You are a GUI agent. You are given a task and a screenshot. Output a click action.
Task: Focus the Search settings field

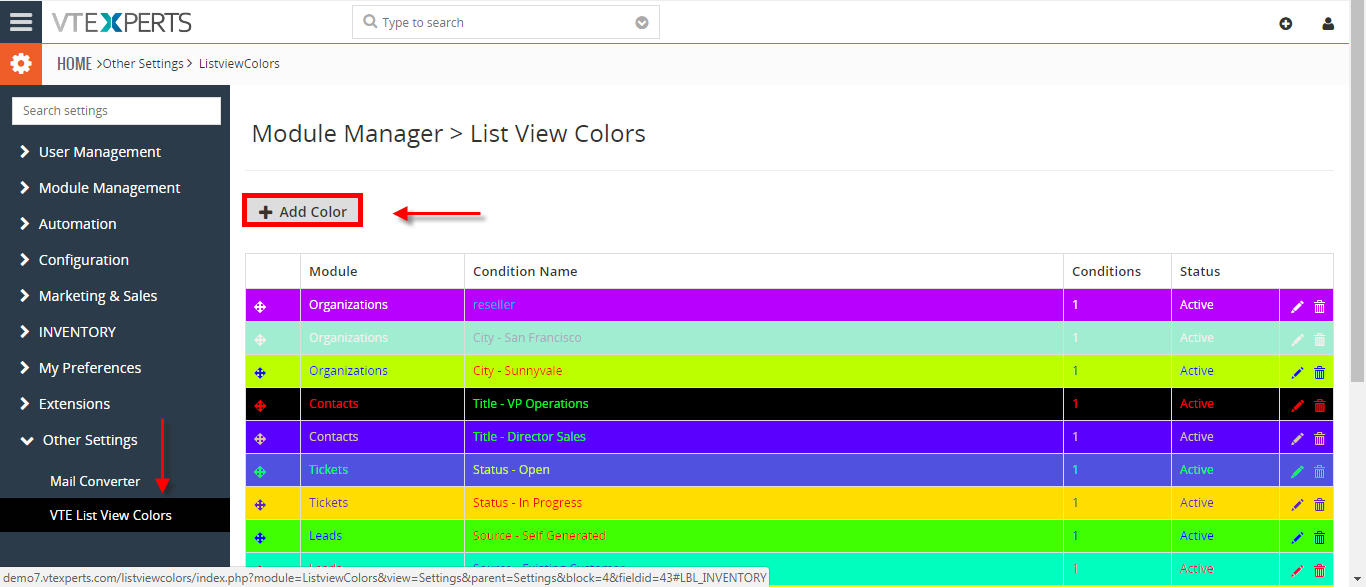116,111
